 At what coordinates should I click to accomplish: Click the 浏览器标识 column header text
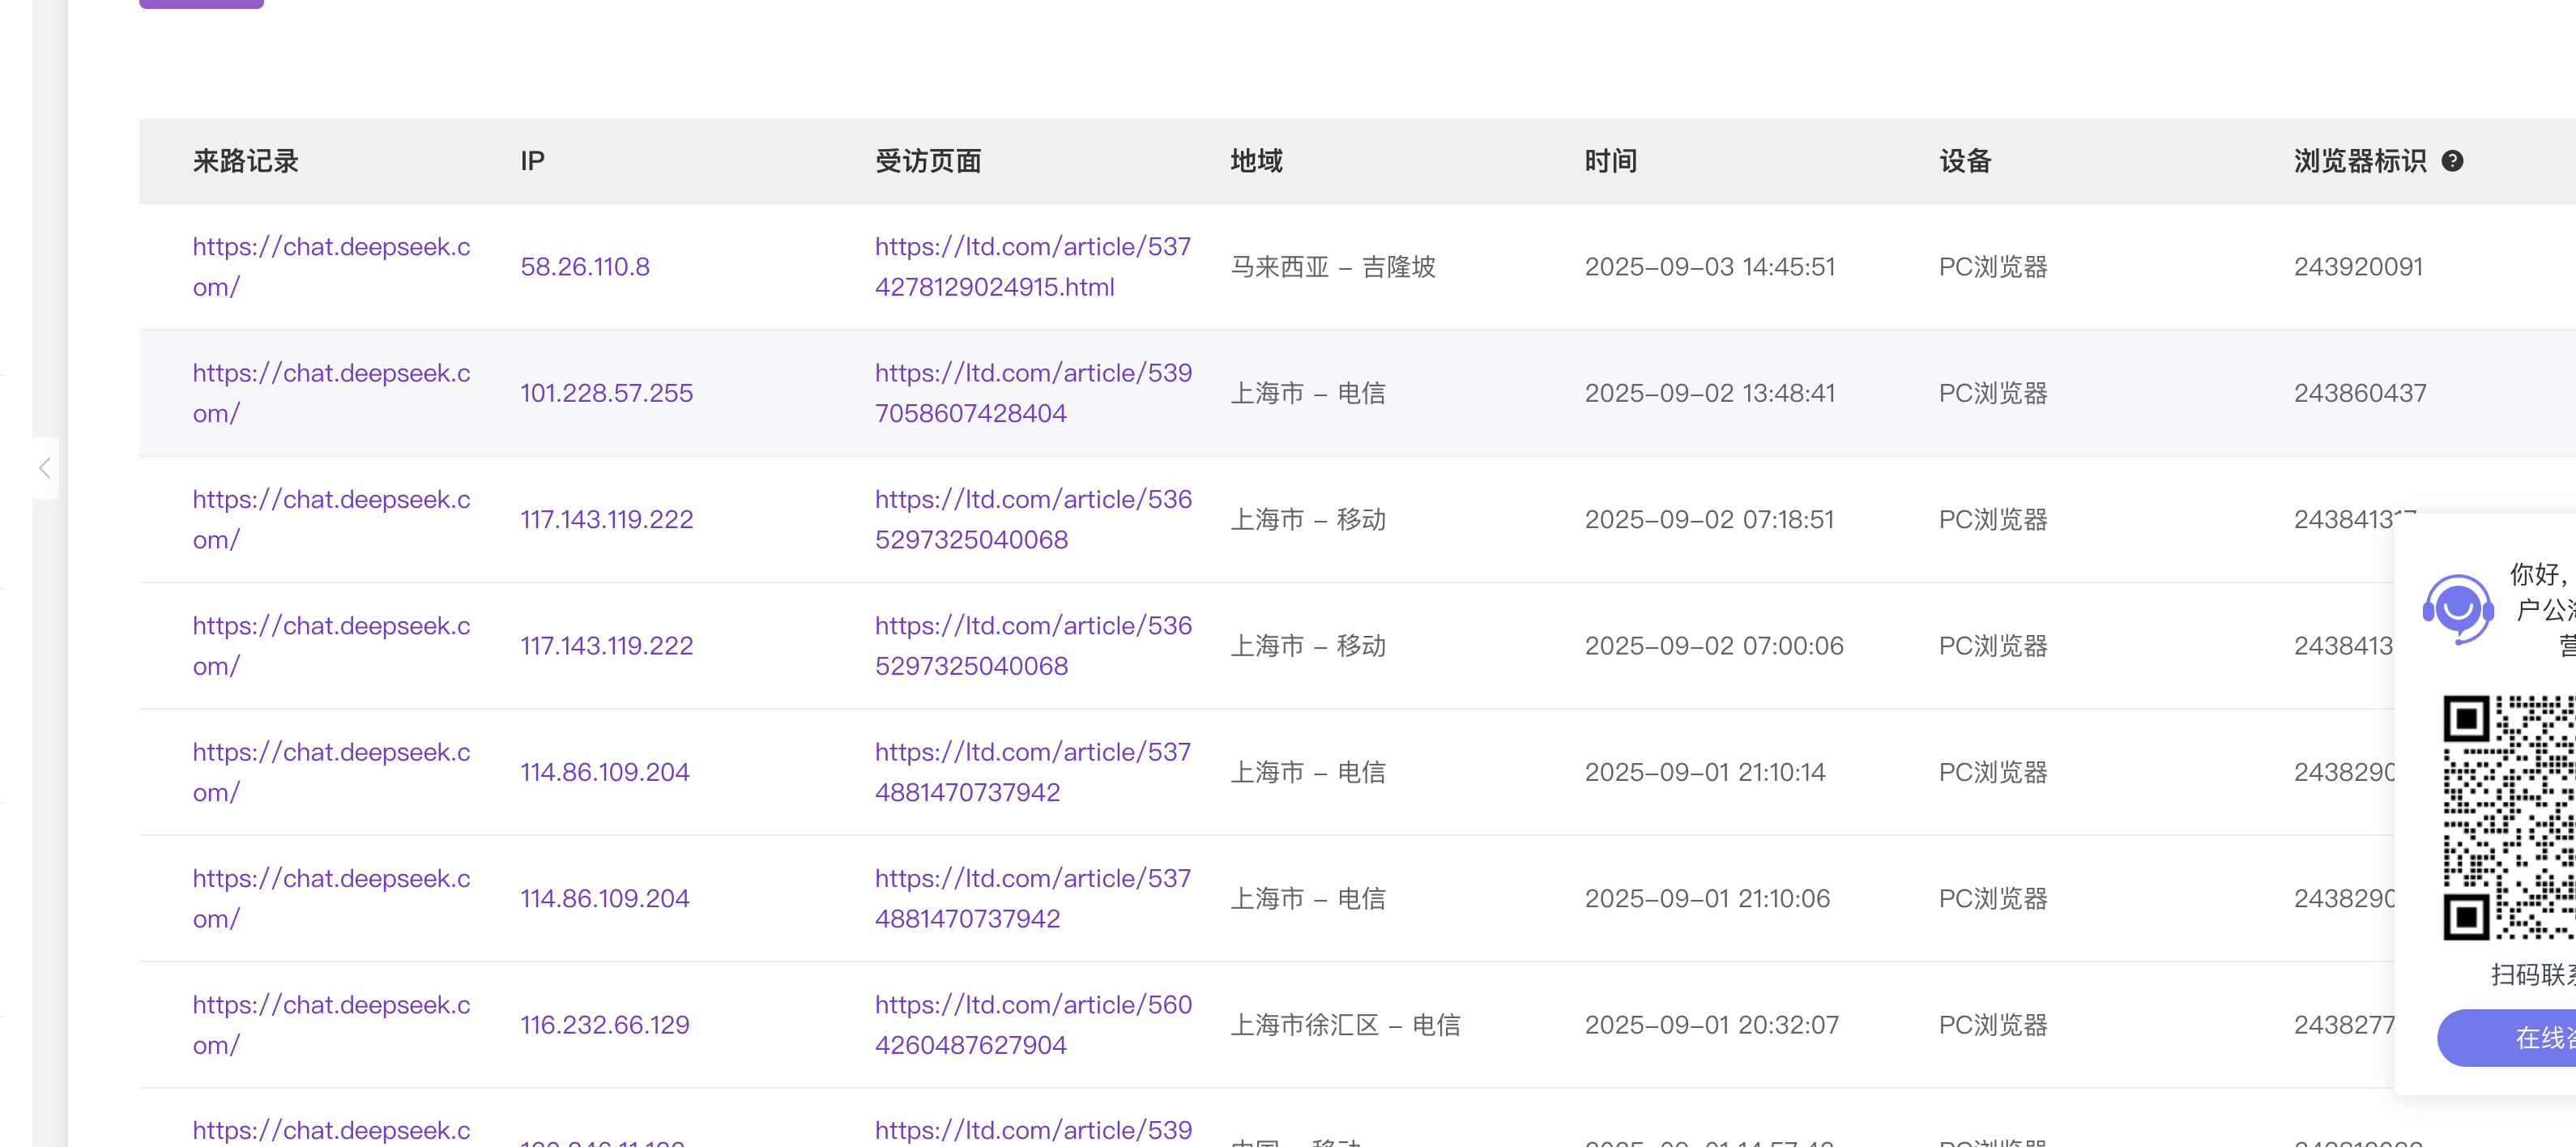coord(2359,161)
